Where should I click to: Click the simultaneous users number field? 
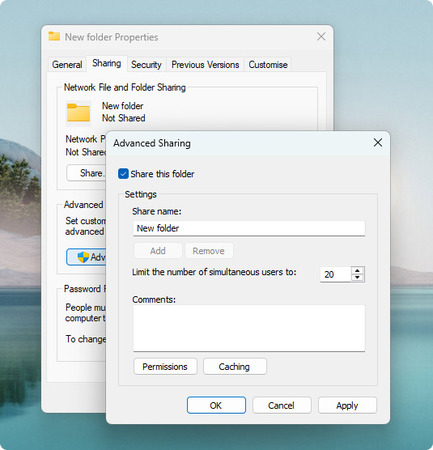tap(335, 274)
